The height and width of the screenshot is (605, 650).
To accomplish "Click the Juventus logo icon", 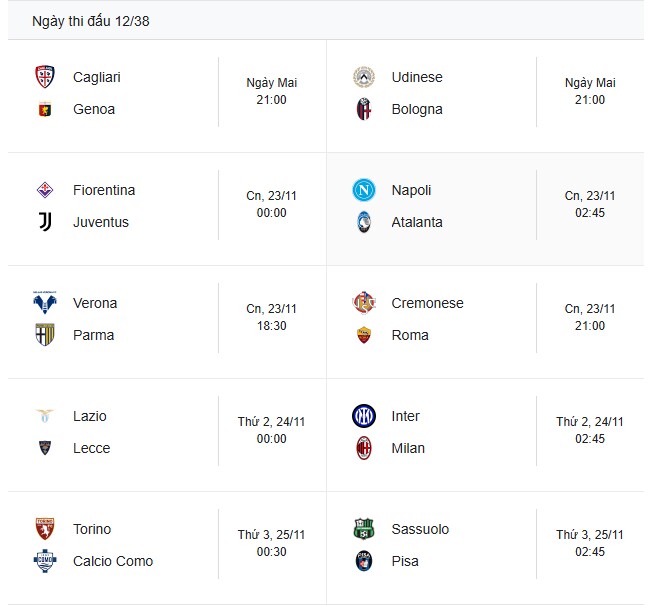I will [44, 222].
